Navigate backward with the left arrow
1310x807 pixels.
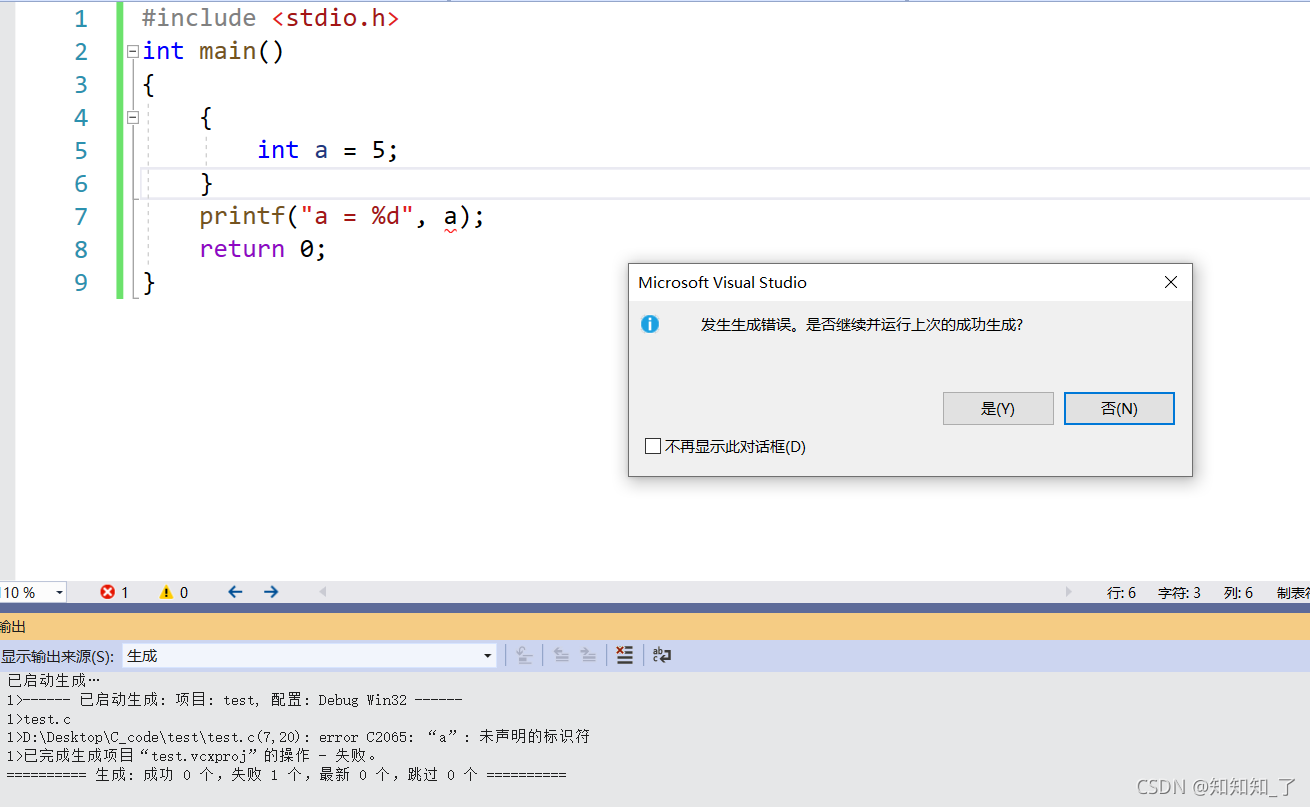[235, 592]
